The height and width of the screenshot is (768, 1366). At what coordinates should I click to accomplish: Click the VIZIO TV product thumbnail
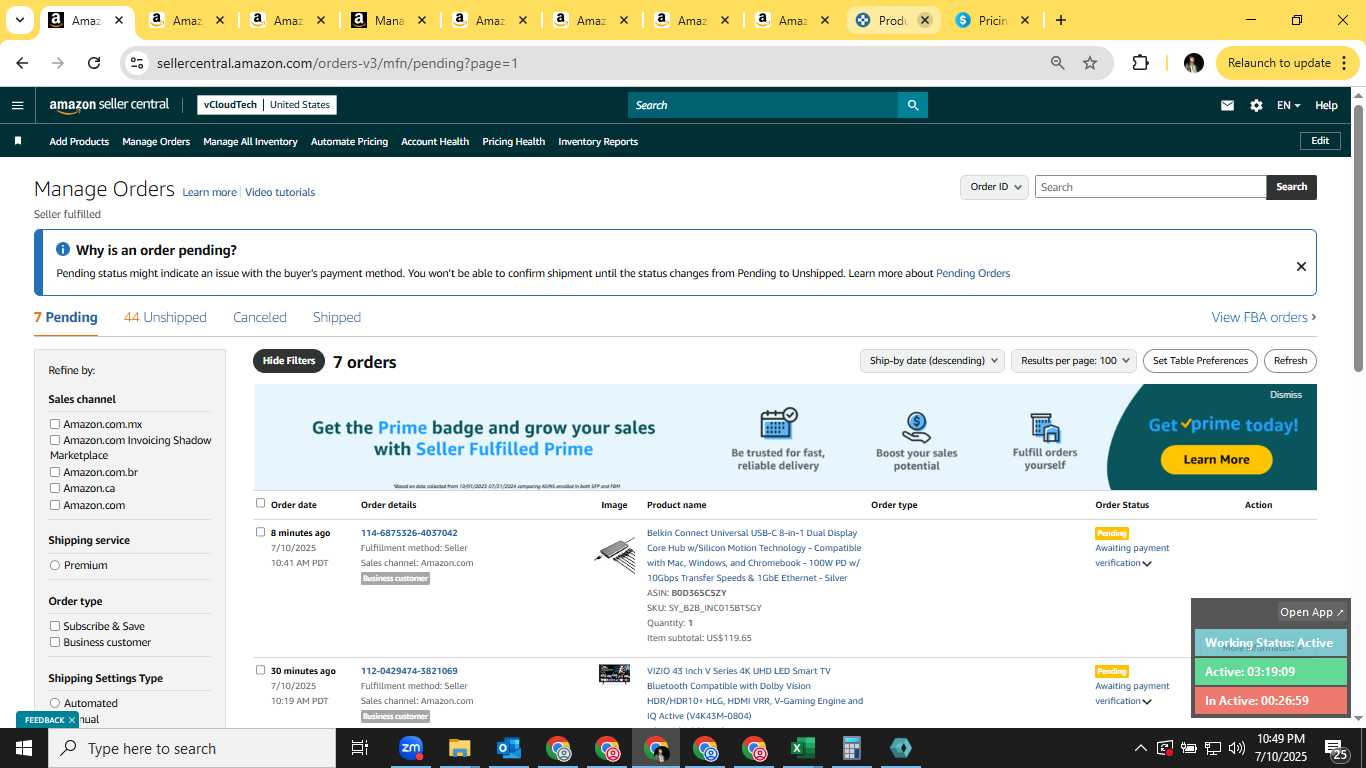click(614, 674)
